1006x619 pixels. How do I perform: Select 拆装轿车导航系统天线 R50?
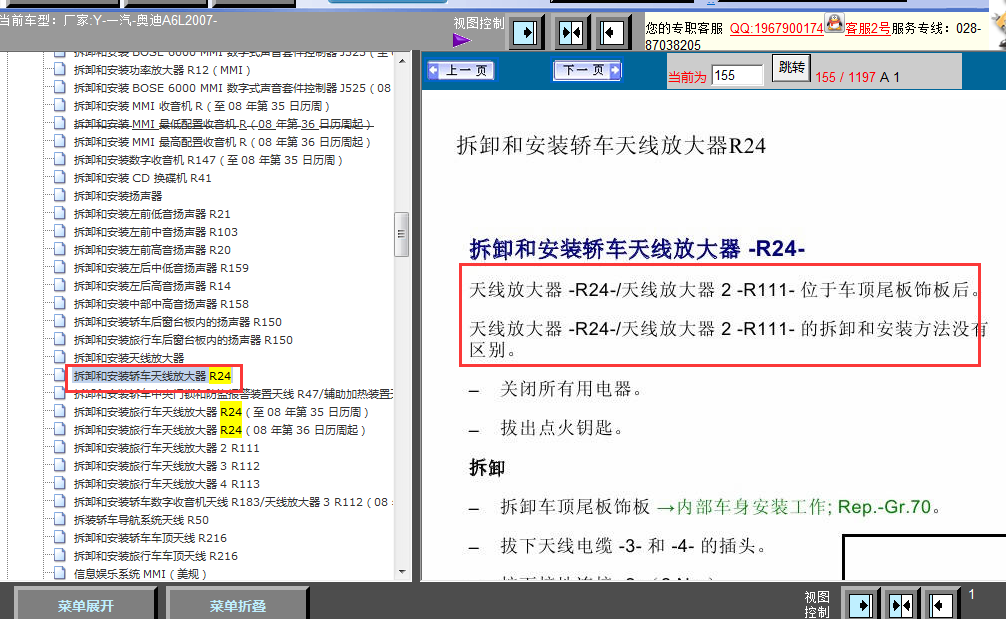pos(141,519)
